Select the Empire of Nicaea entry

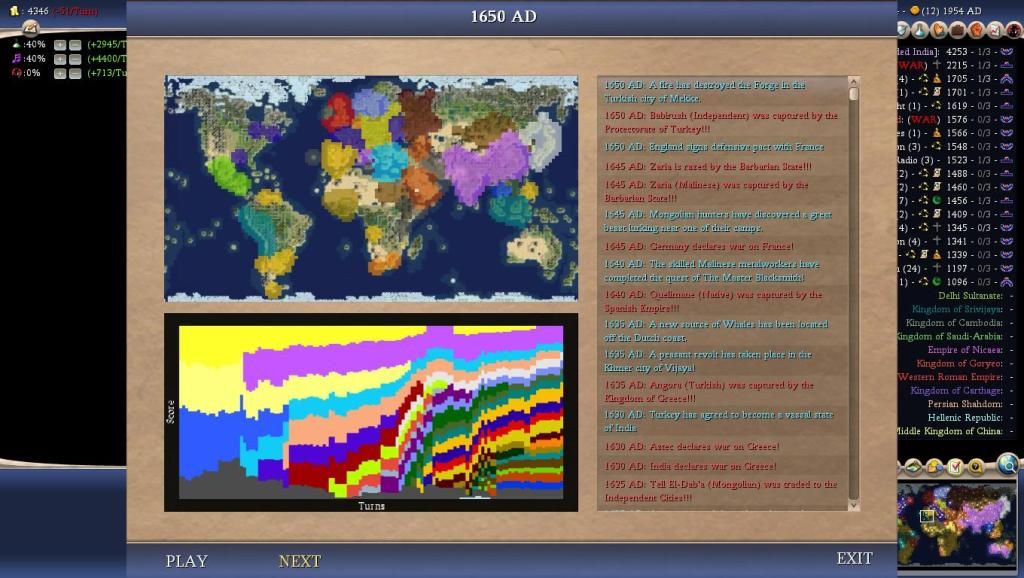(965, 350)
